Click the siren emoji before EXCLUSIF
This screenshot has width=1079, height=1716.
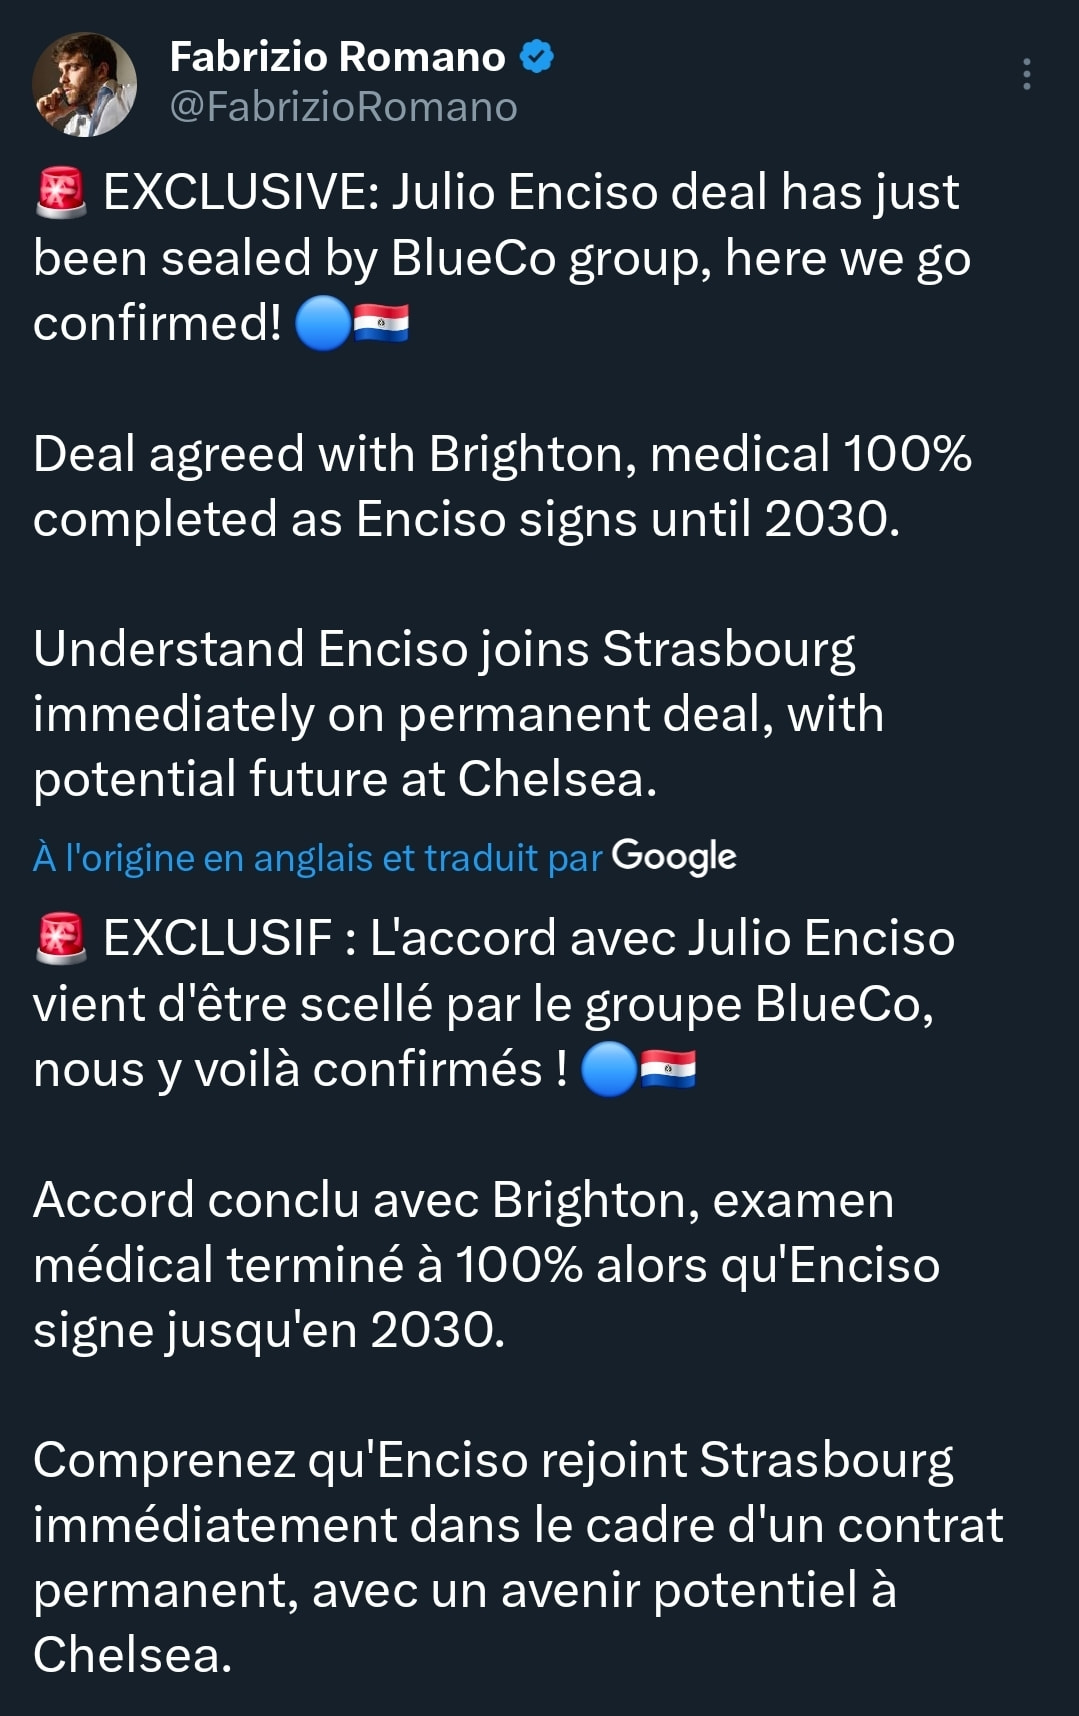point(61,938)
